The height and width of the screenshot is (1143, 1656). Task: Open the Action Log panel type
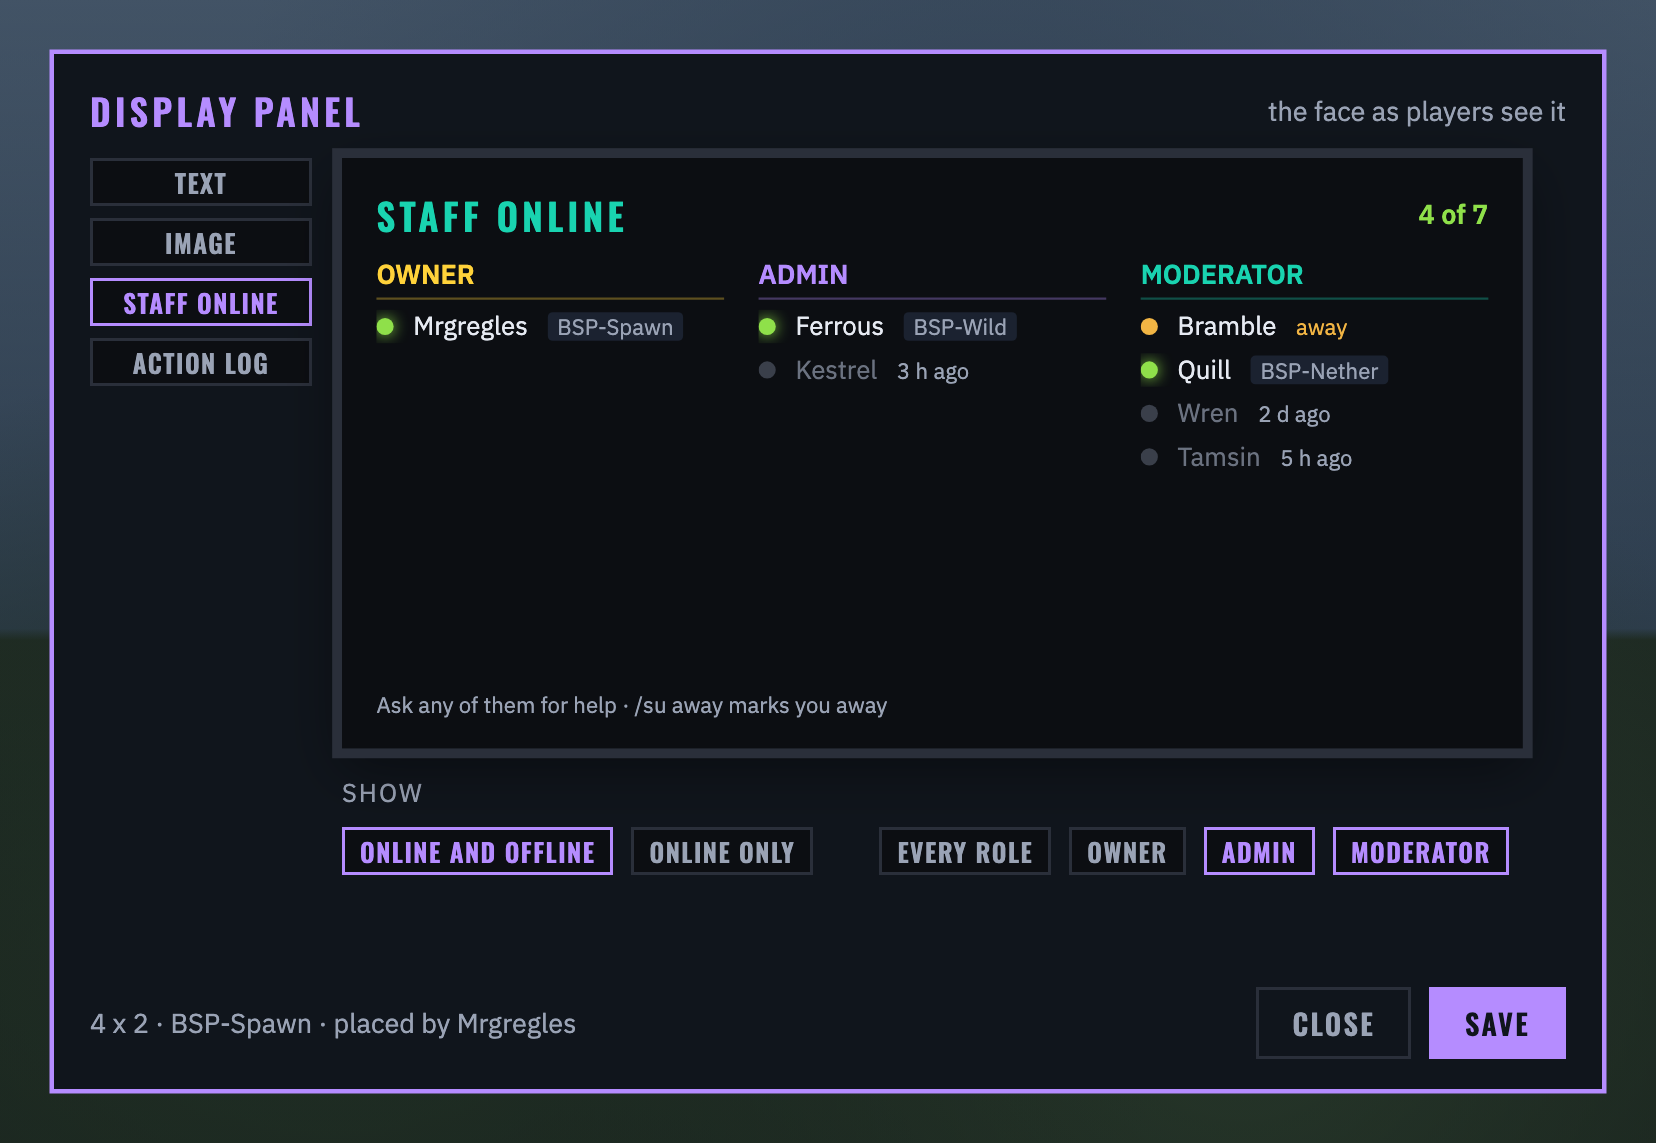(x=200, y=362)
